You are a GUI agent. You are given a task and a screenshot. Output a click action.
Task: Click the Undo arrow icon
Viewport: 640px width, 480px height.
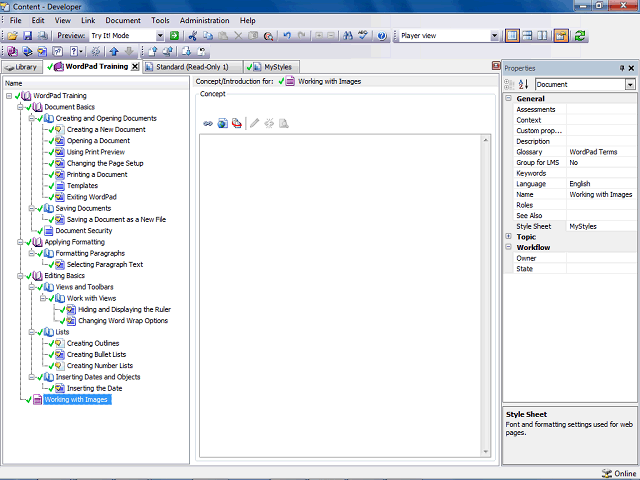coord(287,36)
